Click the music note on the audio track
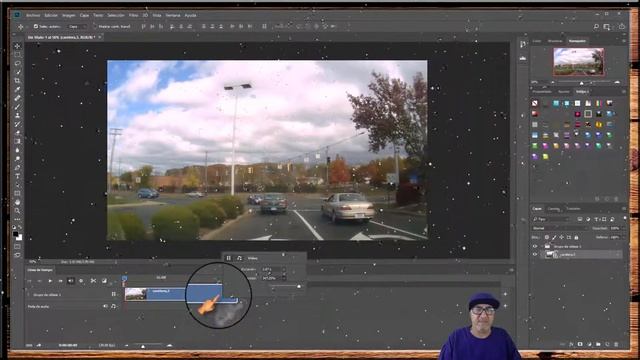 [x=113, y=306]
